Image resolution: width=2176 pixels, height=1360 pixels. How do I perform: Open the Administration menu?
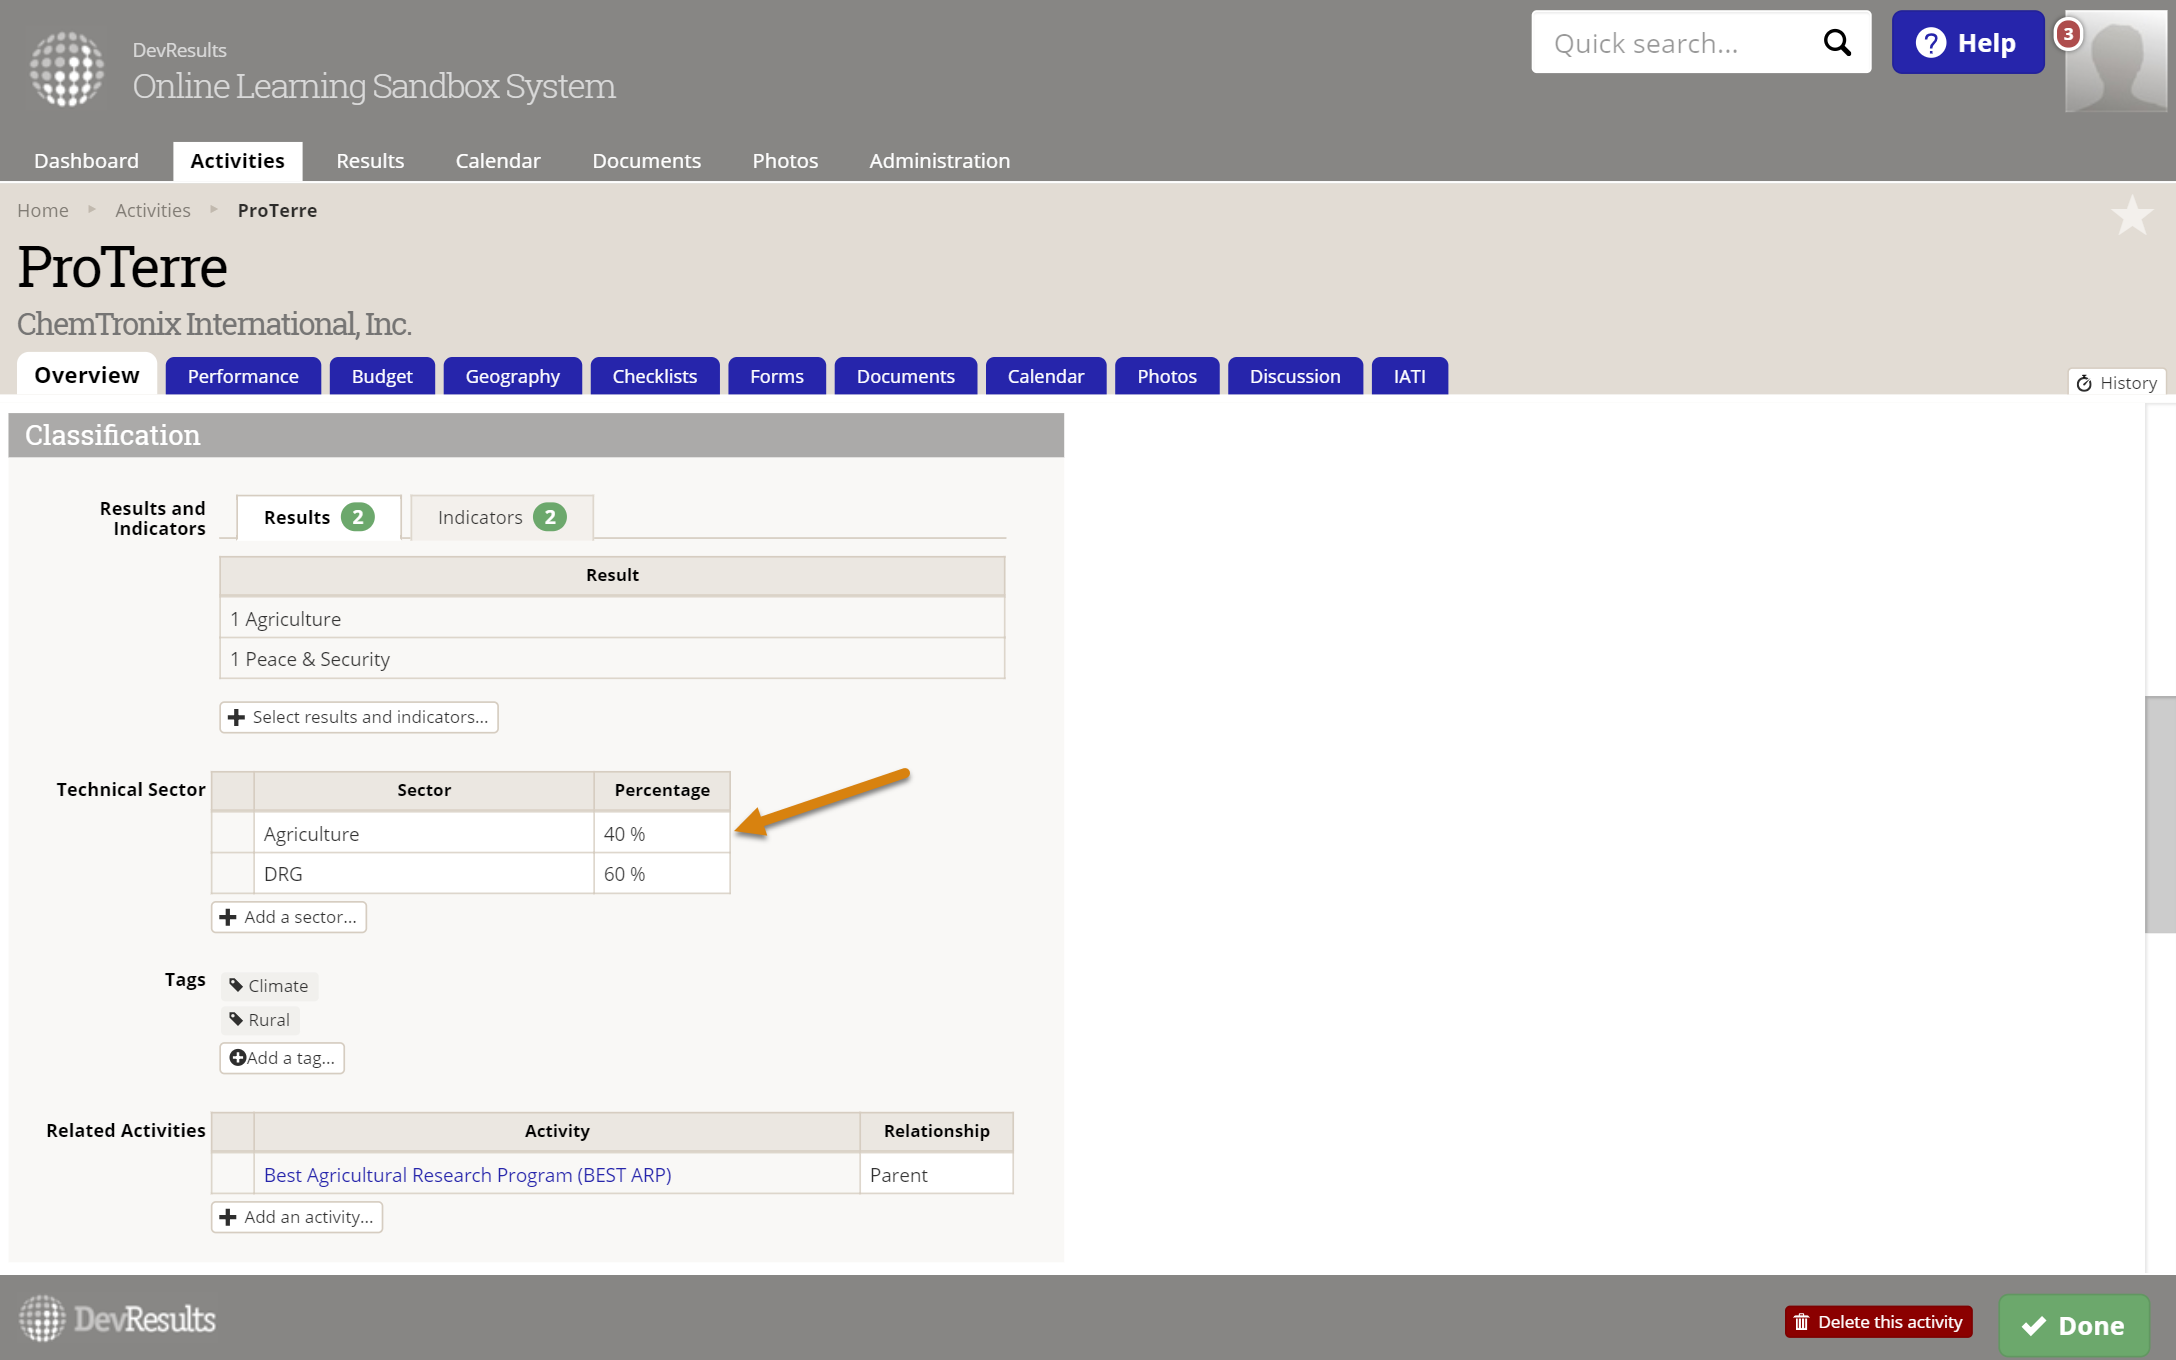[x=939, y=161]
